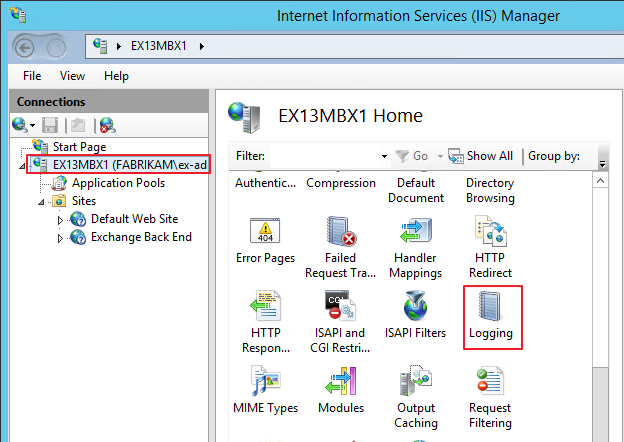Open the toolbar overflow options arrow
This screenshot has height=442, width=624.
point(603,164)
